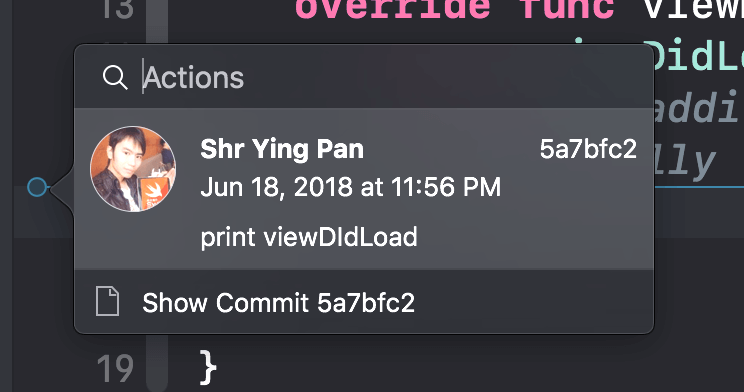This screenshot has width=744, height=392.
Task: Click the pink override keyword
Action: 392,9
